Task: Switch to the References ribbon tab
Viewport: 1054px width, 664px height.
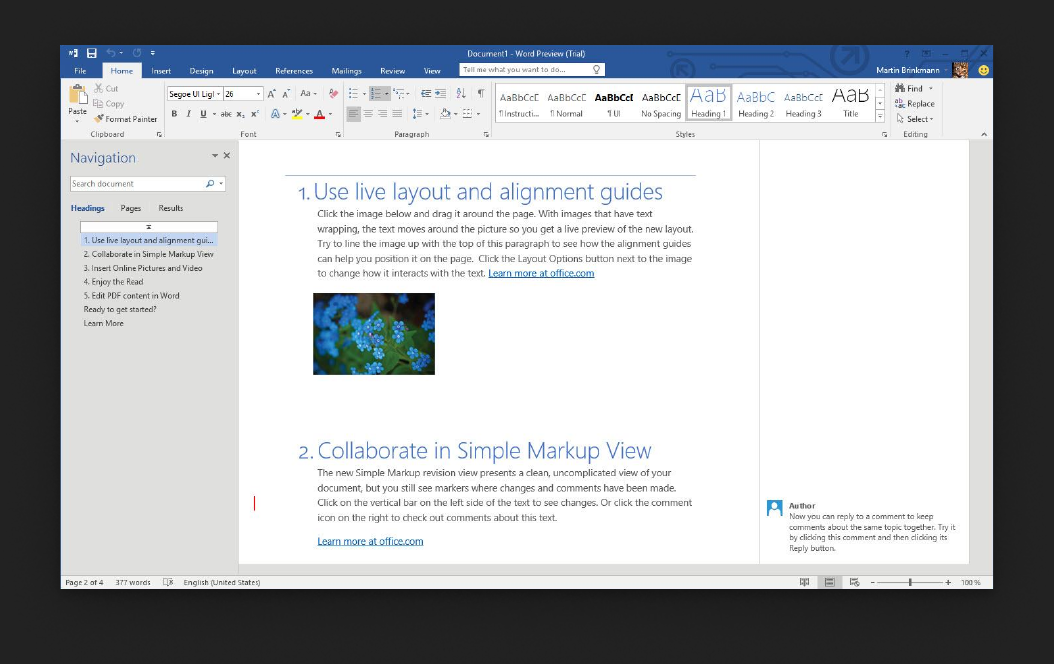Action: click(x=294, y=71)
